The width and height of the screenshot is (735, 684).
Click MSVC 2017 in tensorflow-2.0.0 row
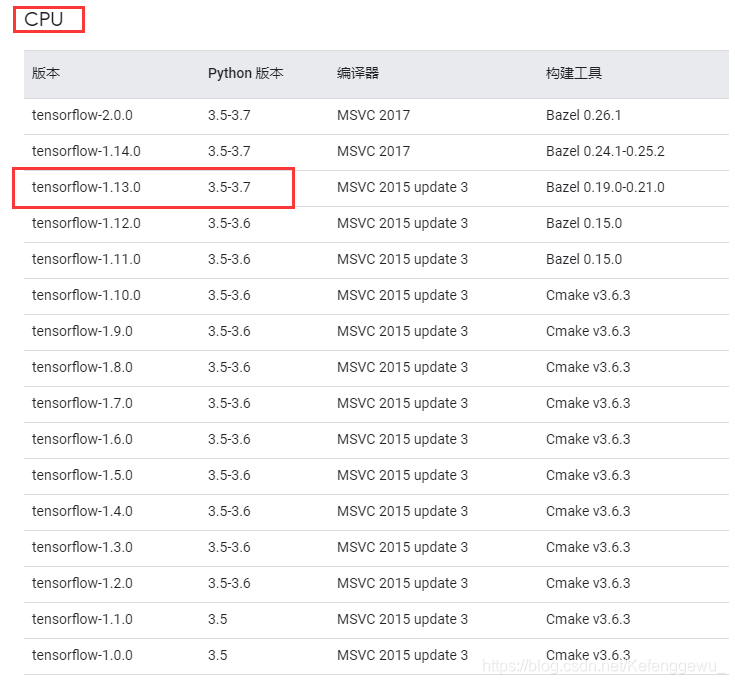pos(374,115)
